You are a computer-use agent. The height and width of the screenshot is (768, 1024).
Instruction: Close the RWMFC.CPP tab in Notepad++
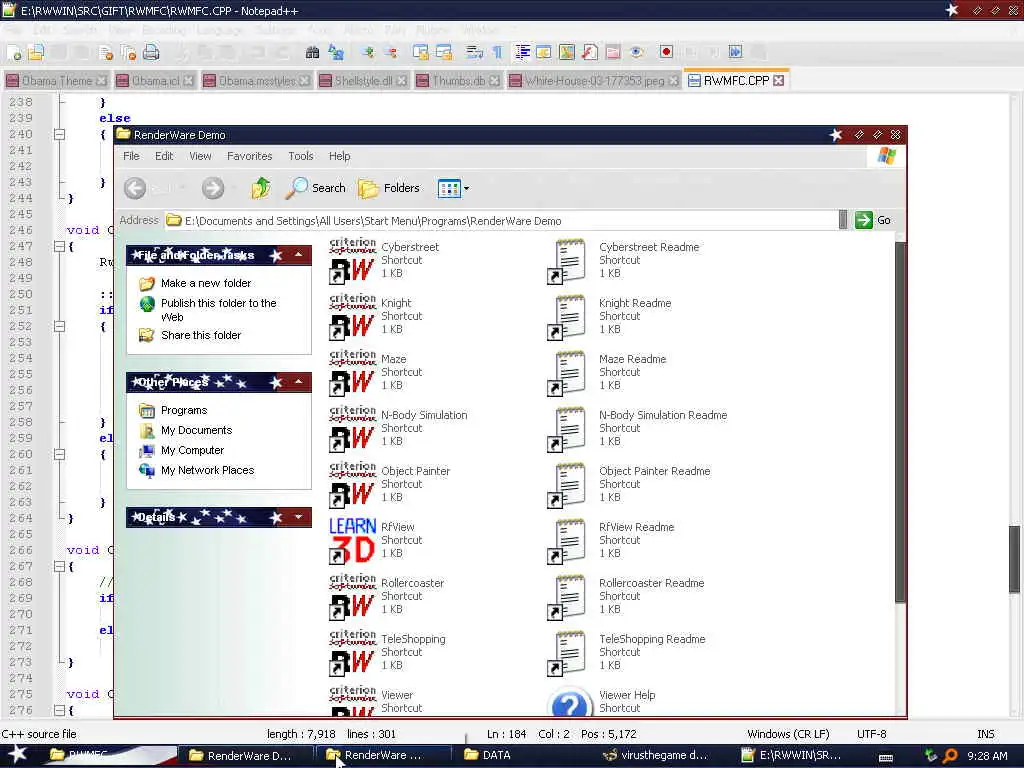click(x=778, y=80)
